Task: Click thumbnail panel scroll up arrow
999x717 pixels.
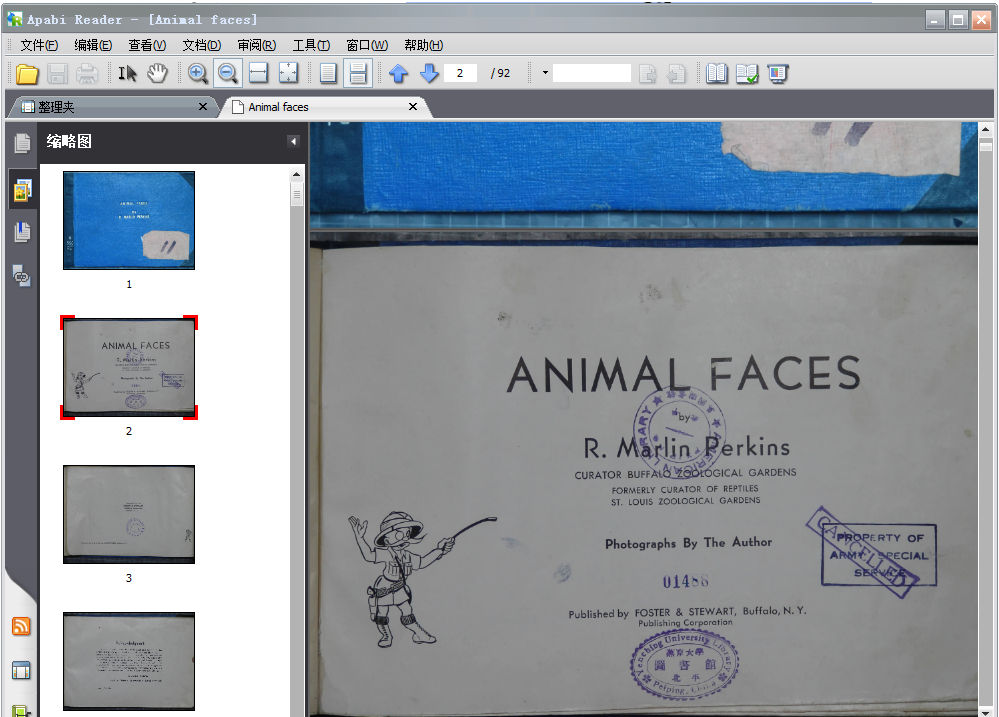Action: click(296, 175)
